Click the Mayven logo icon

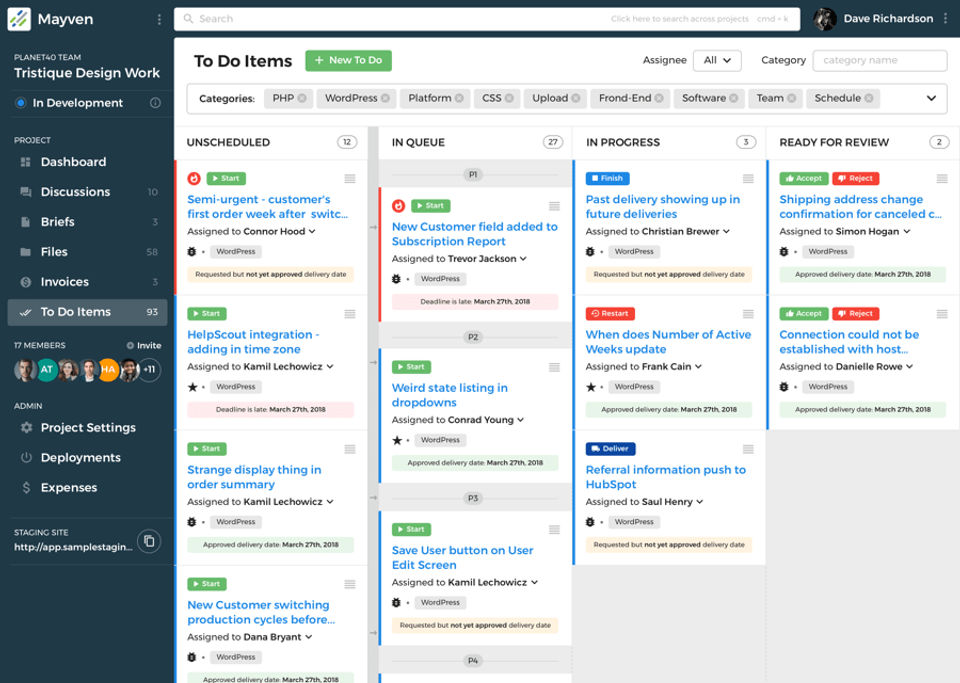[x=19, y=19]
